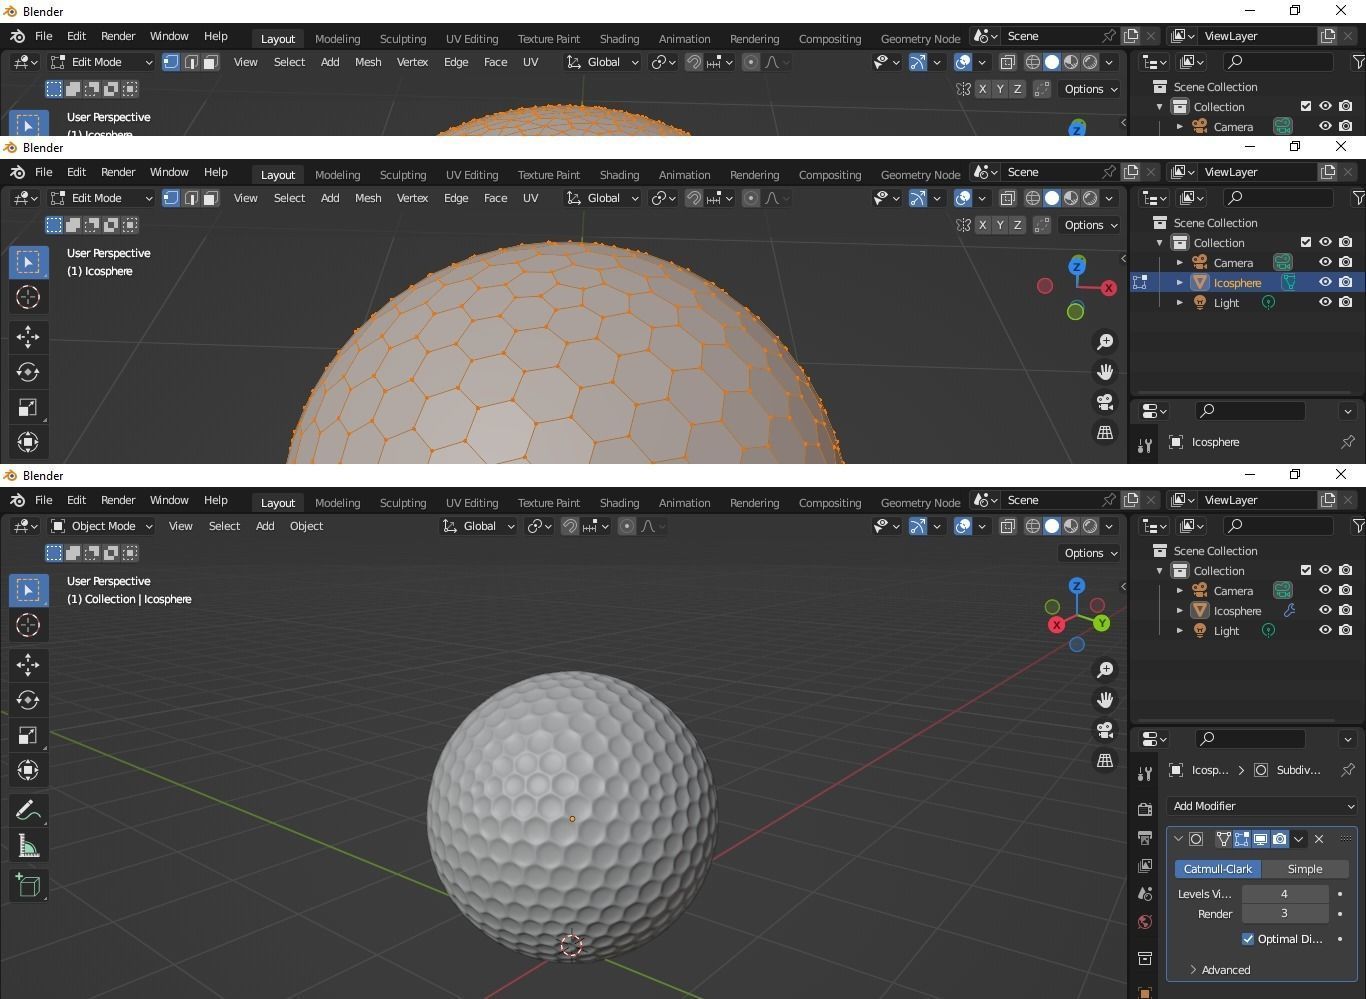Uncheck Optimal Display in the modifier
This screenshot has height=999, width=1366.
[1249, 939]
